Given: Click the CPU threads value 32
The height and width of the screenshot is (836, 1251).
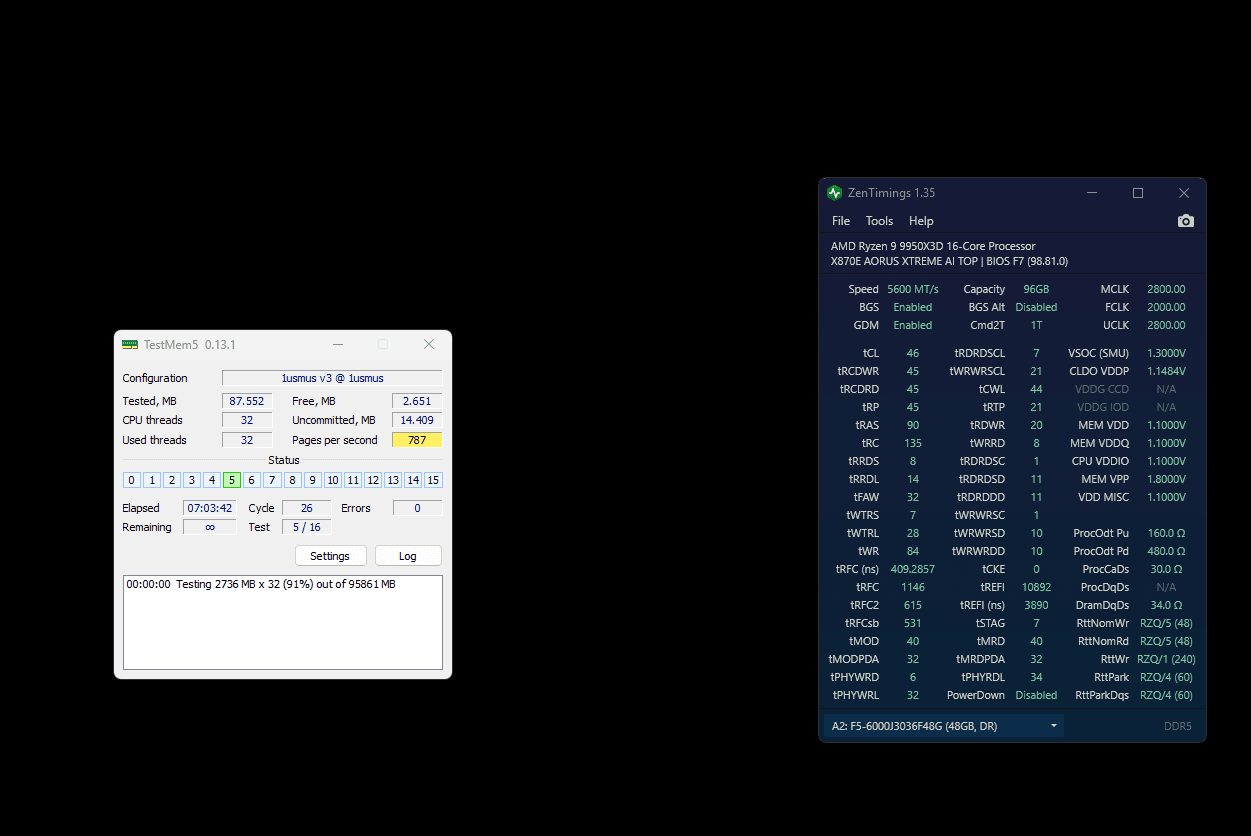Looking at the screenshot, I should pos(247,420).
